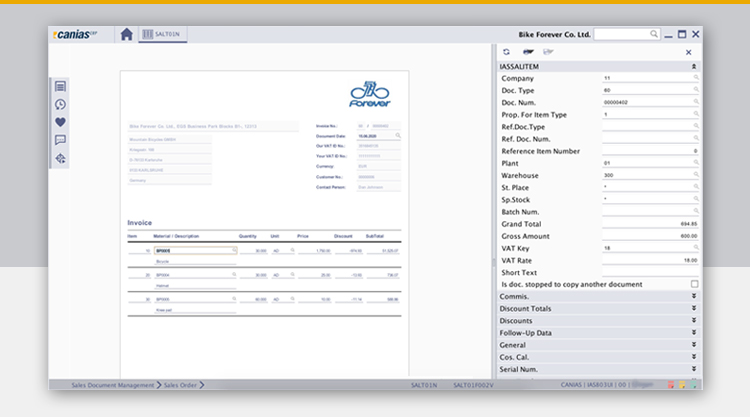Open the date picker icon beside Document Date
Viewport: 750px width, 417px height.
[x=397, y=135]
